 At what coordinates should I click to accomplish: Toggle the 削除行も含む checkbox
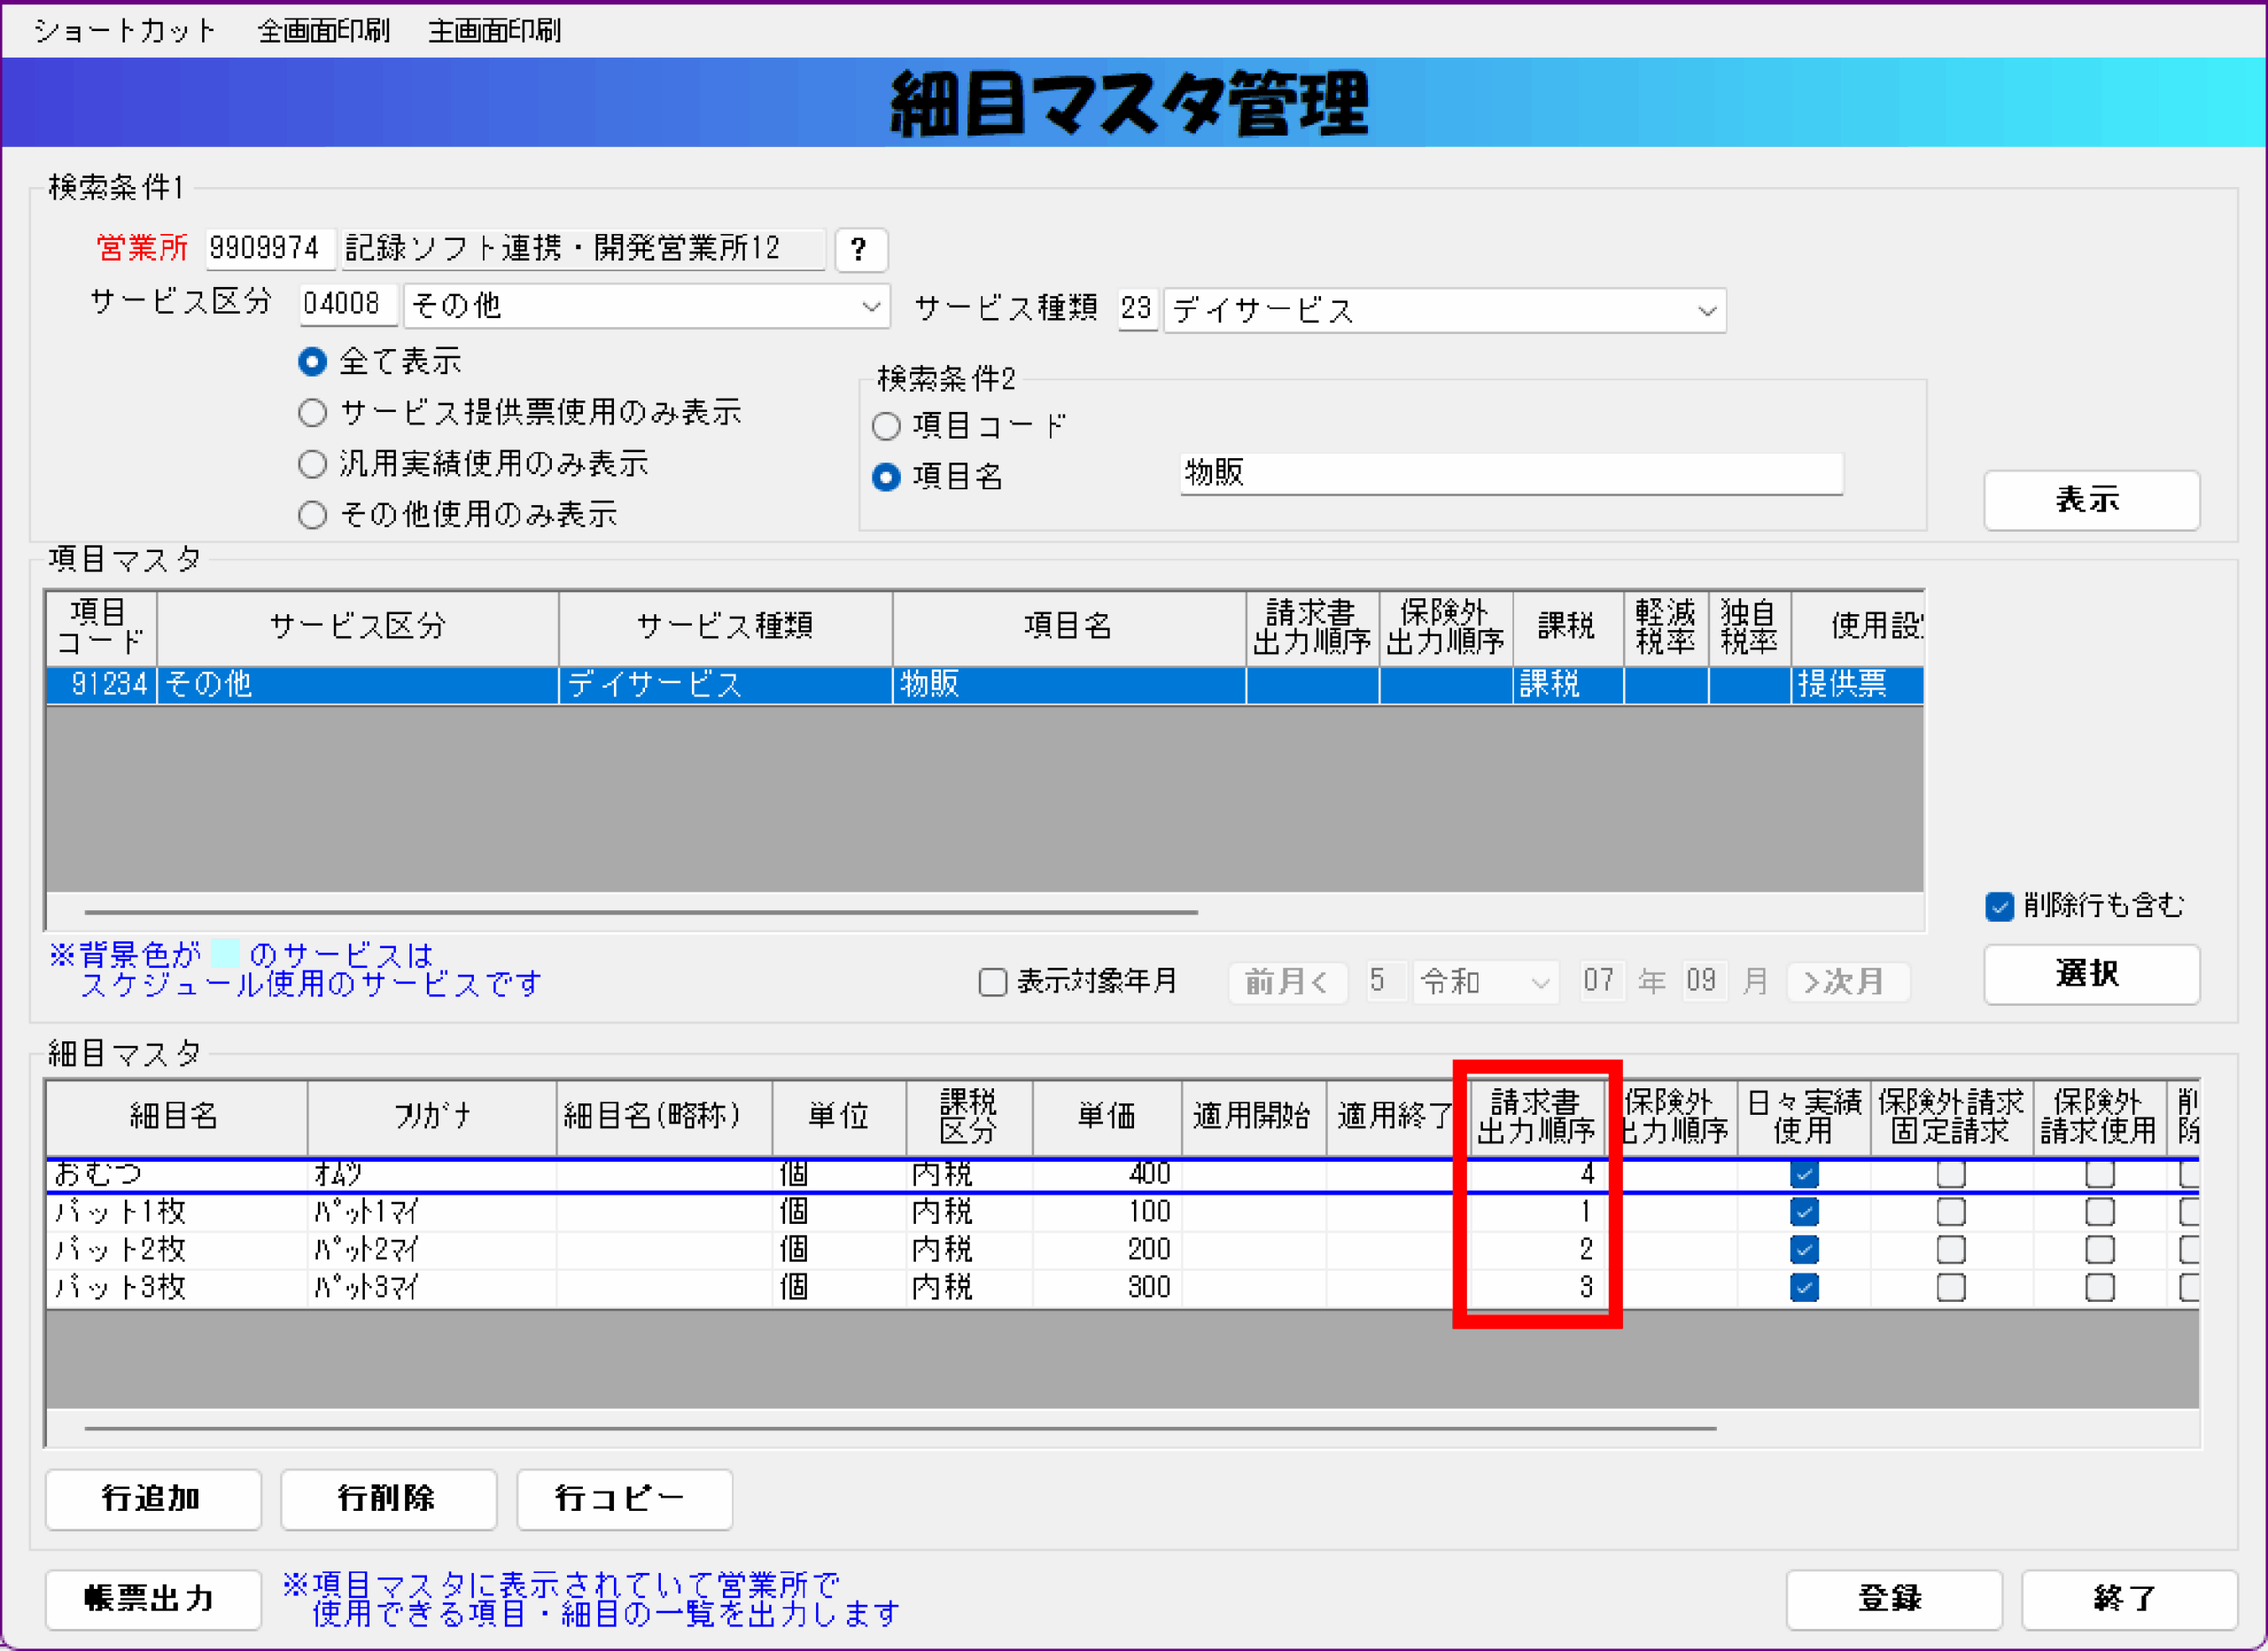point(1998,906)
